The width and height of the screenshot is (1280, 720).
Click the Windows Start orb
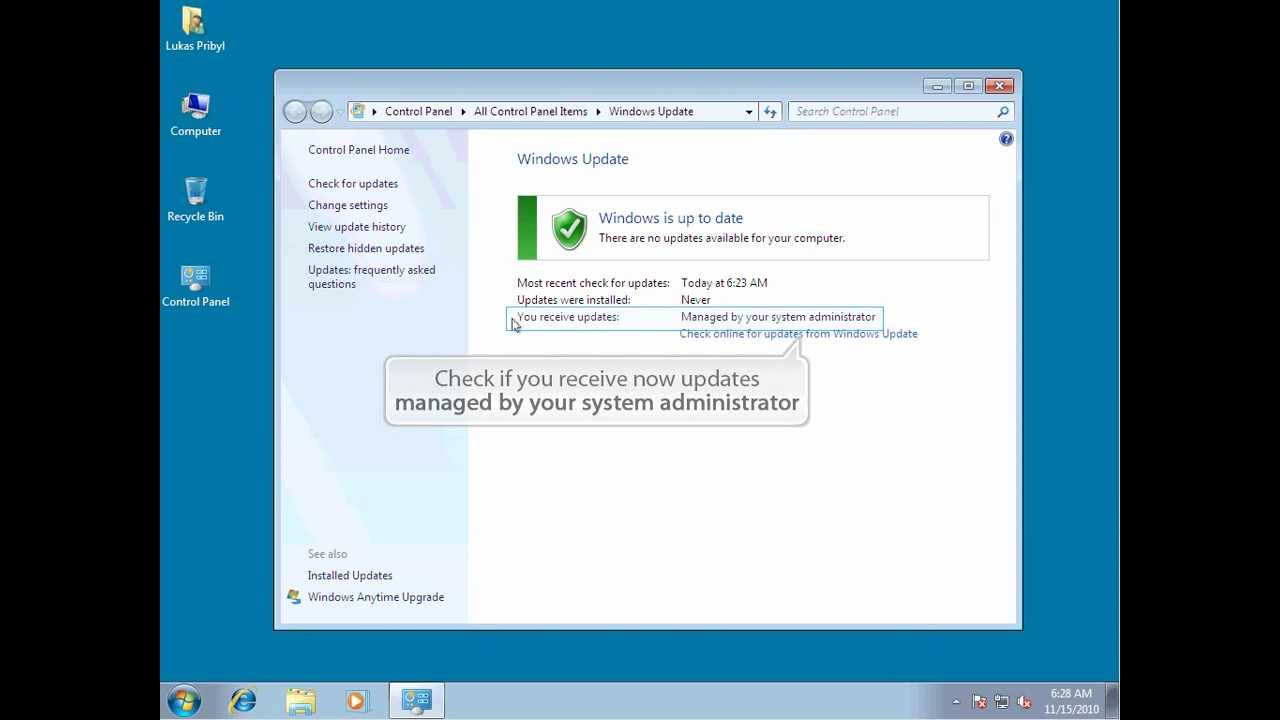pyautogui.click(x=184, y=701)
